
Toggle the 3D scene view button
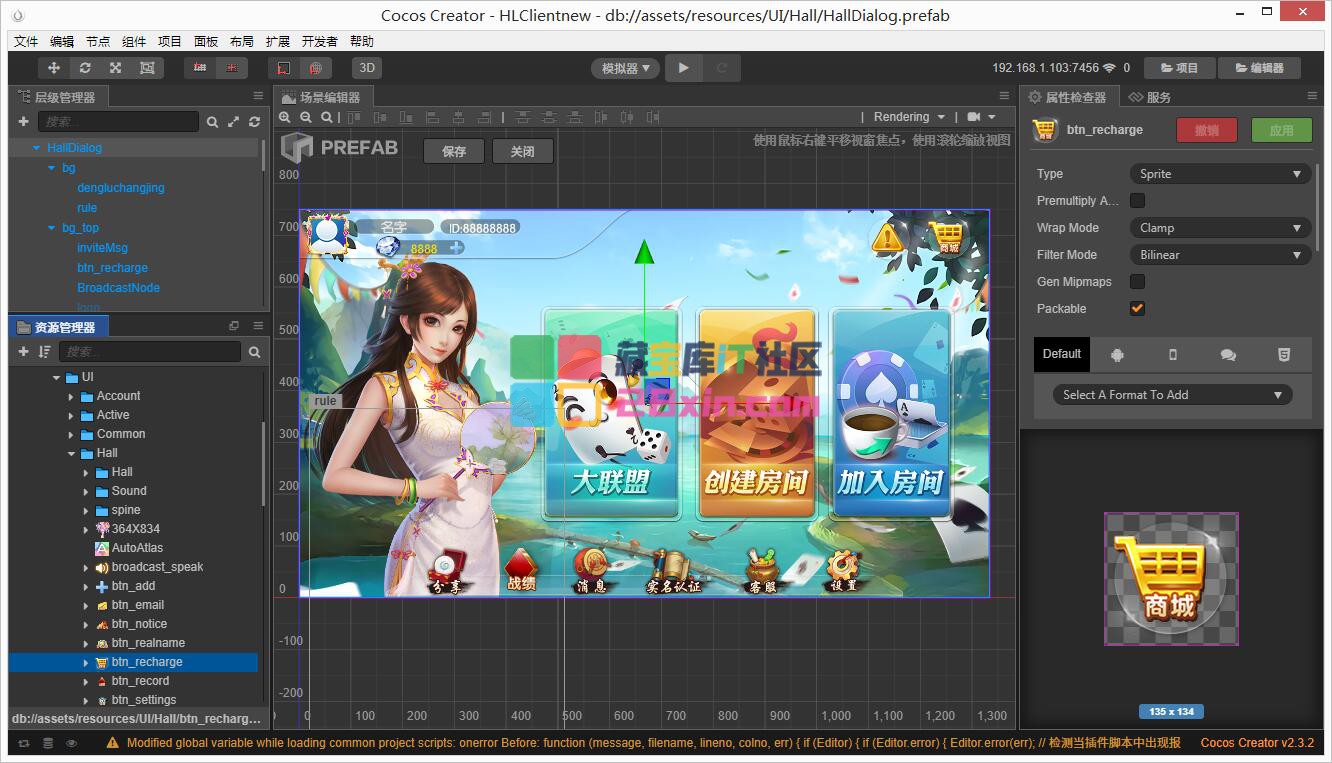tap(367, 68)
